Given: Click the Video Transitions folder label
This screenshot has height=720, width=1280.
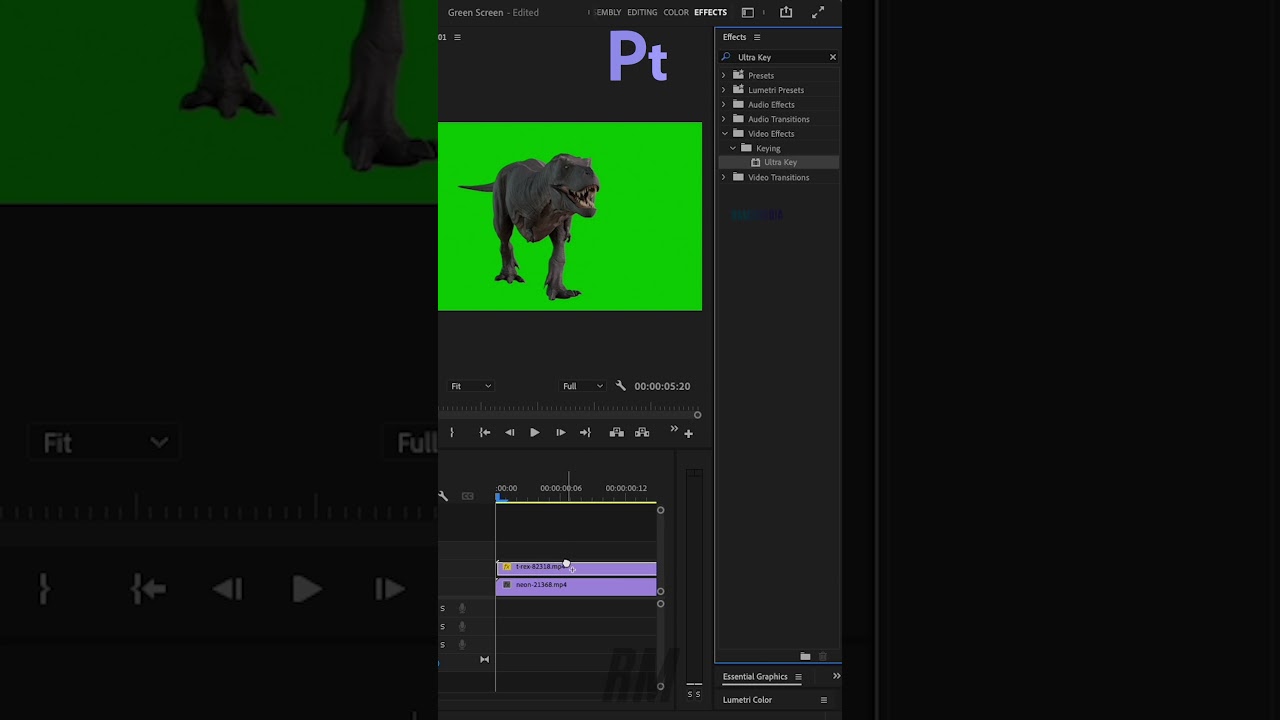Looking at the screenshot, I should (778, 177).
